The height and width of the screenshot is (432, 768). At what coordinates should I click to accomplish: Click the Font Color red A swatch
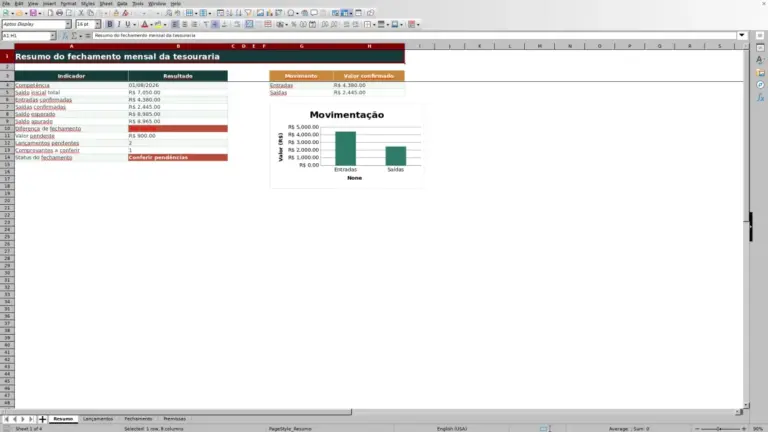(145, 24)
